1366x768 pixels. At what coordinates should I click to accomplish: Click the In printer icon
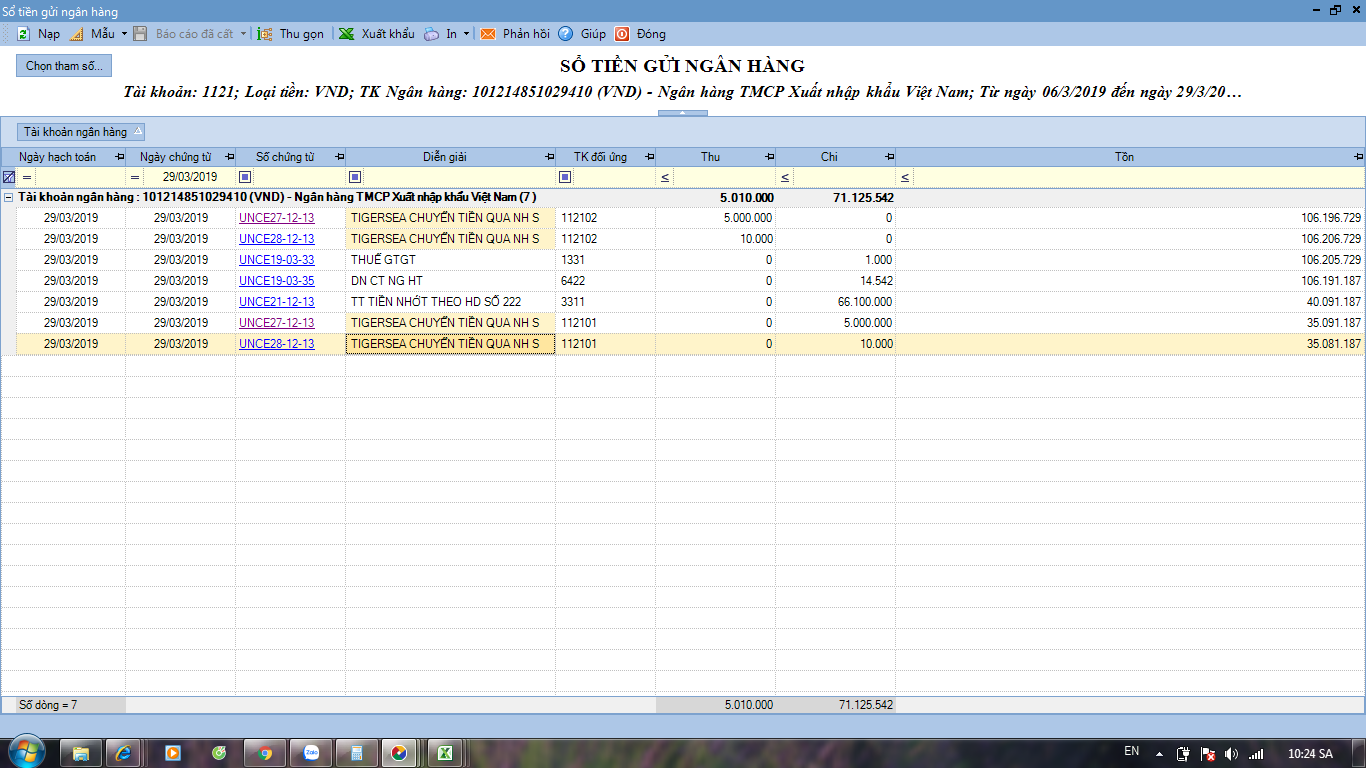431,34
